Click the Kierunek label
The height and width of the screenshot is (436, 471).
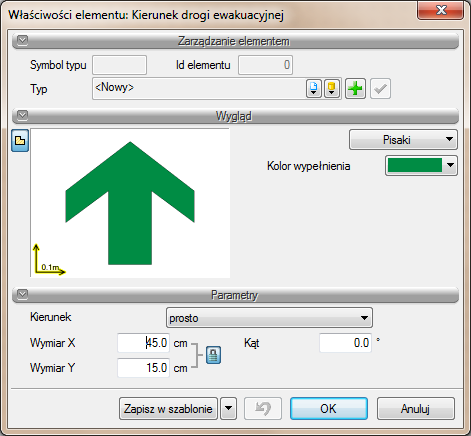tap(51, 317)
